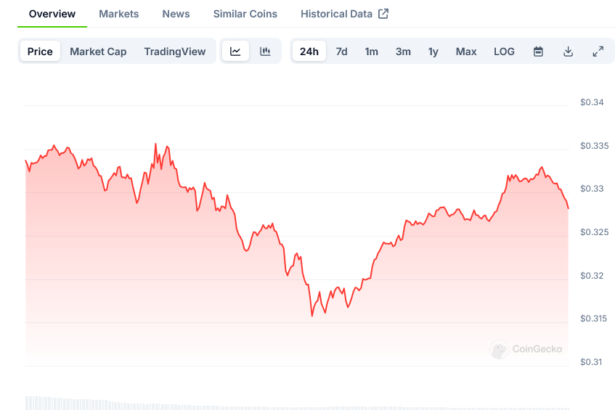The image size is (615, 410).
Task: Switch to candlestick chart icon
Action: 265,51
